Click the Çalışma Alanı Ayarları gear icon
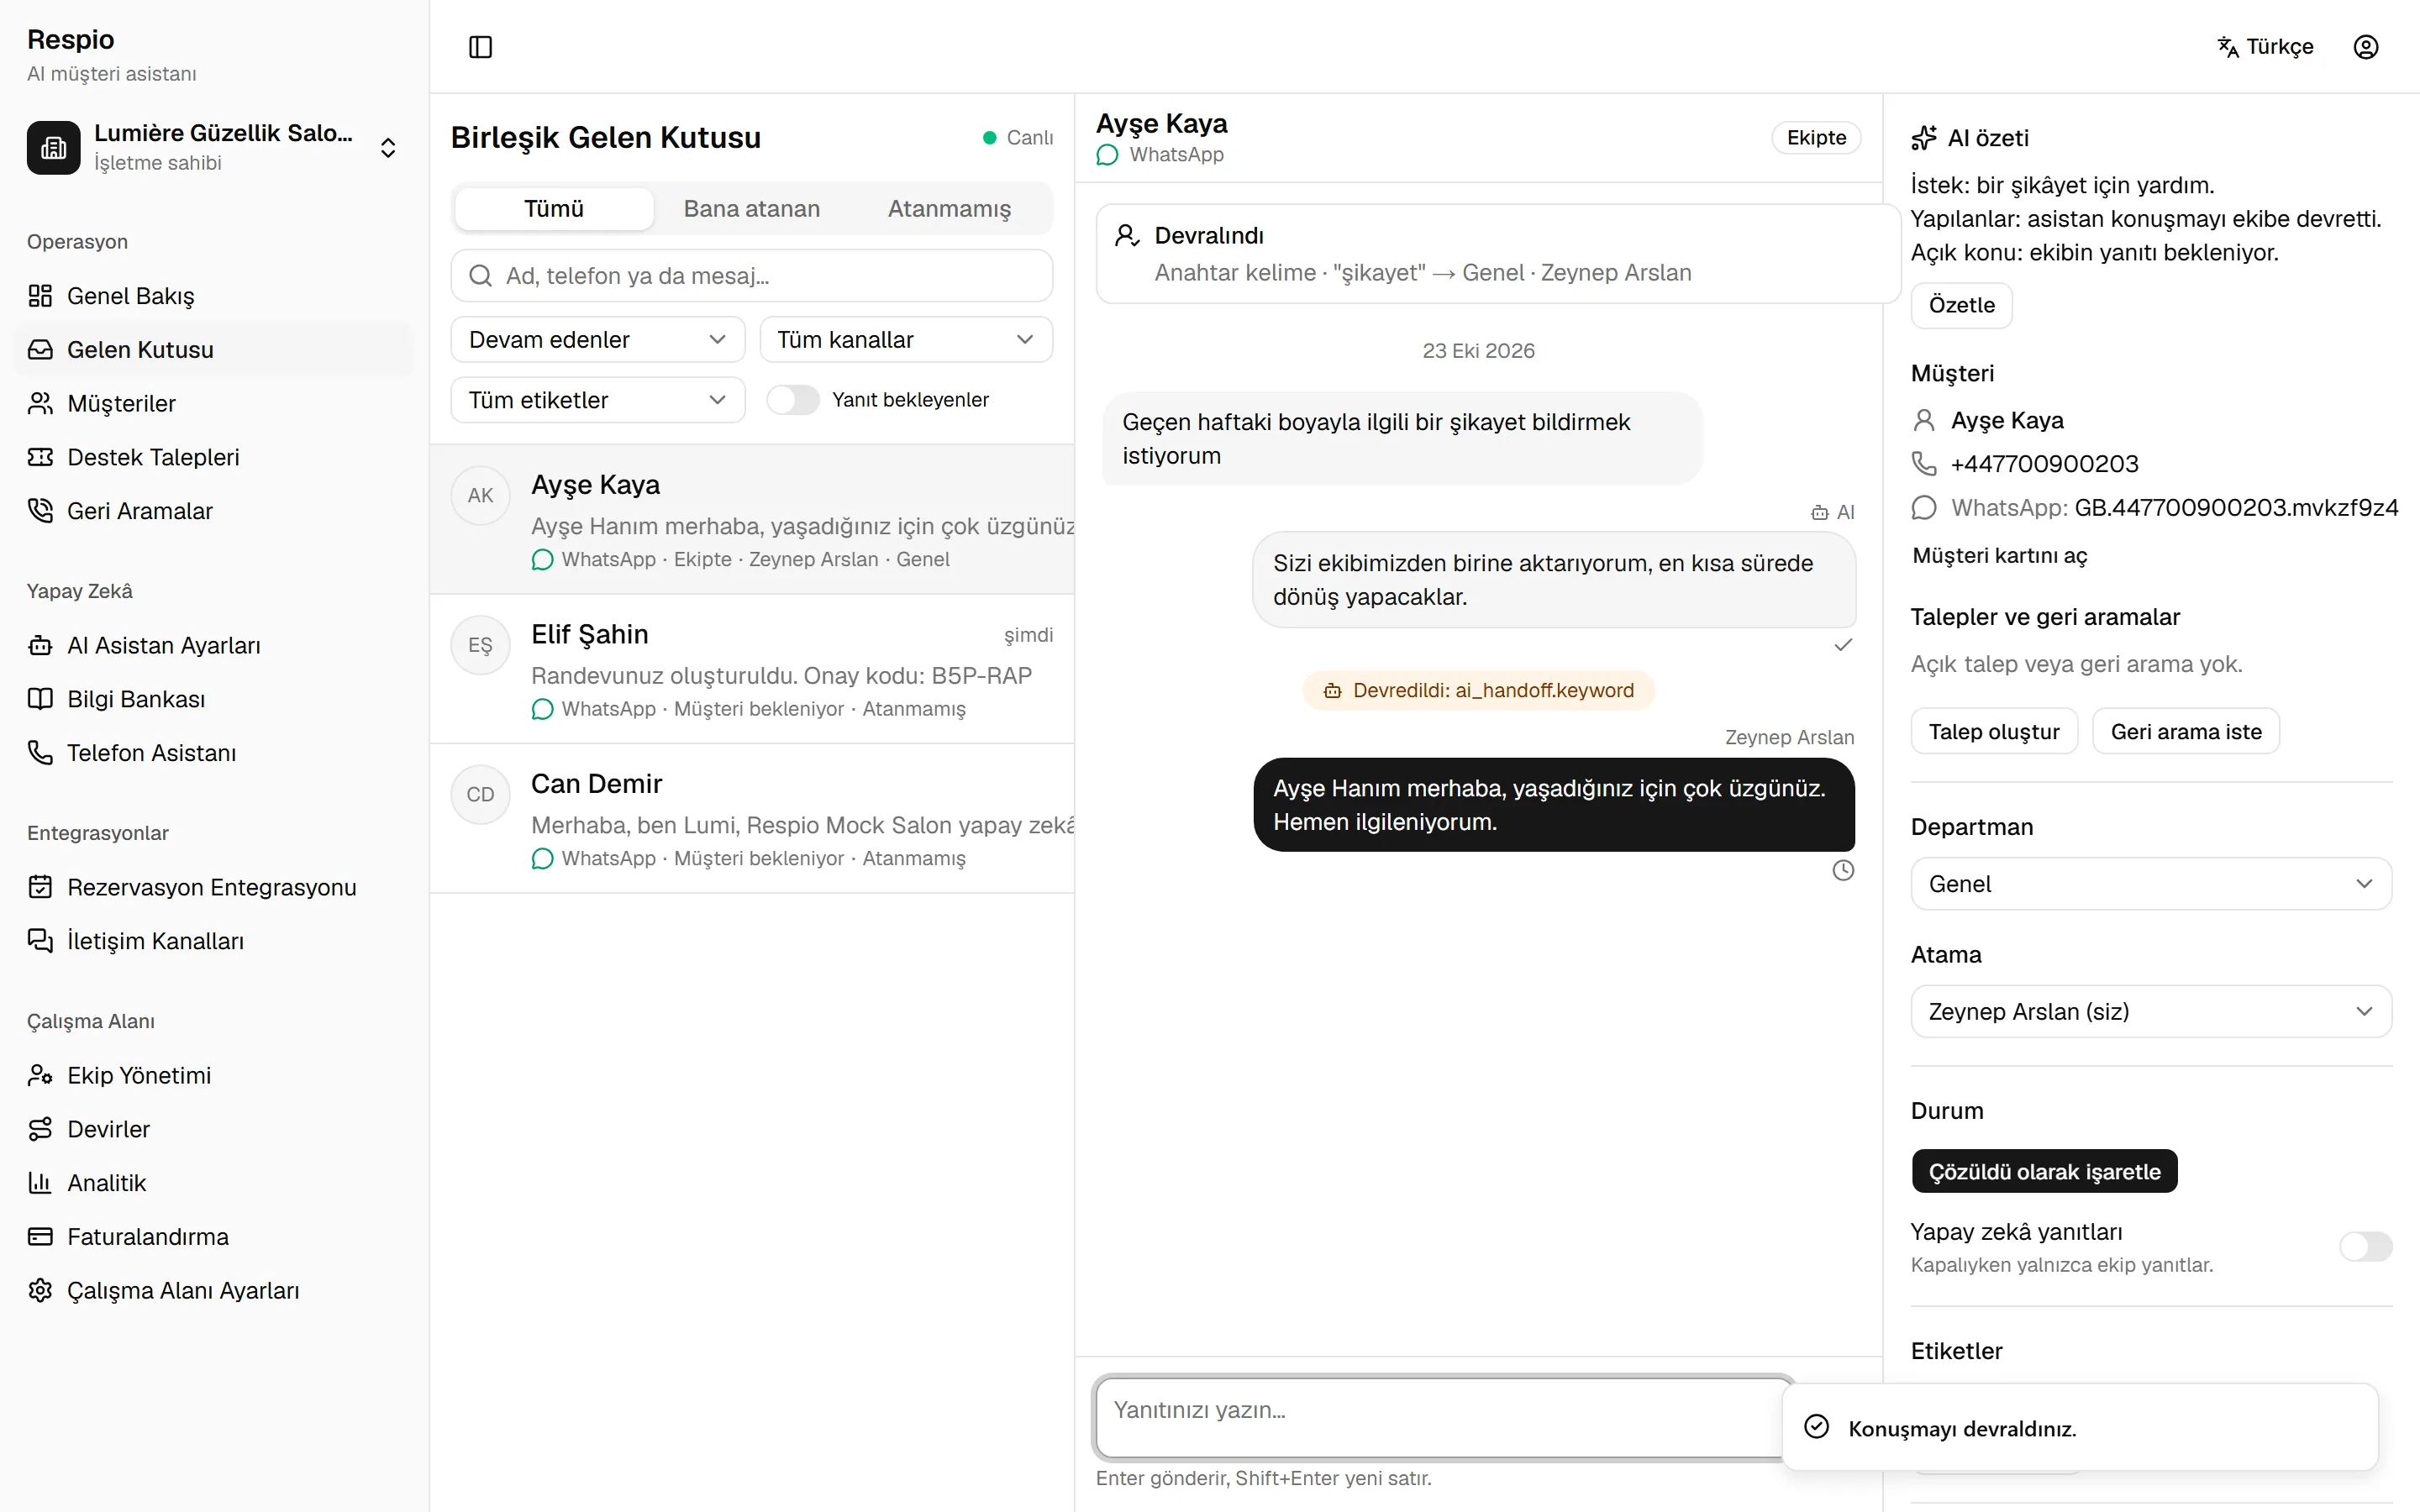This screenshot has height=1512, width=2420. [40, 1291]
